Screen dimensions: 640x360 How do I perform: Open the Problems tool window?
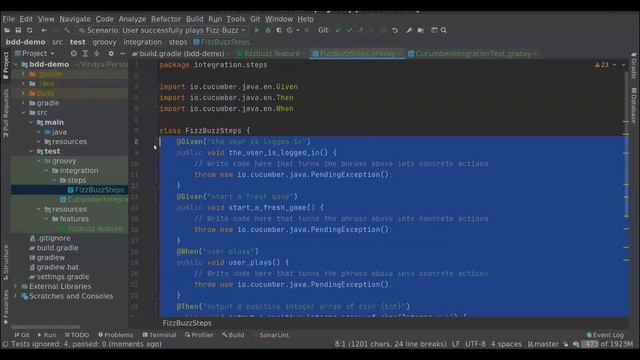[x=116, y=335]
